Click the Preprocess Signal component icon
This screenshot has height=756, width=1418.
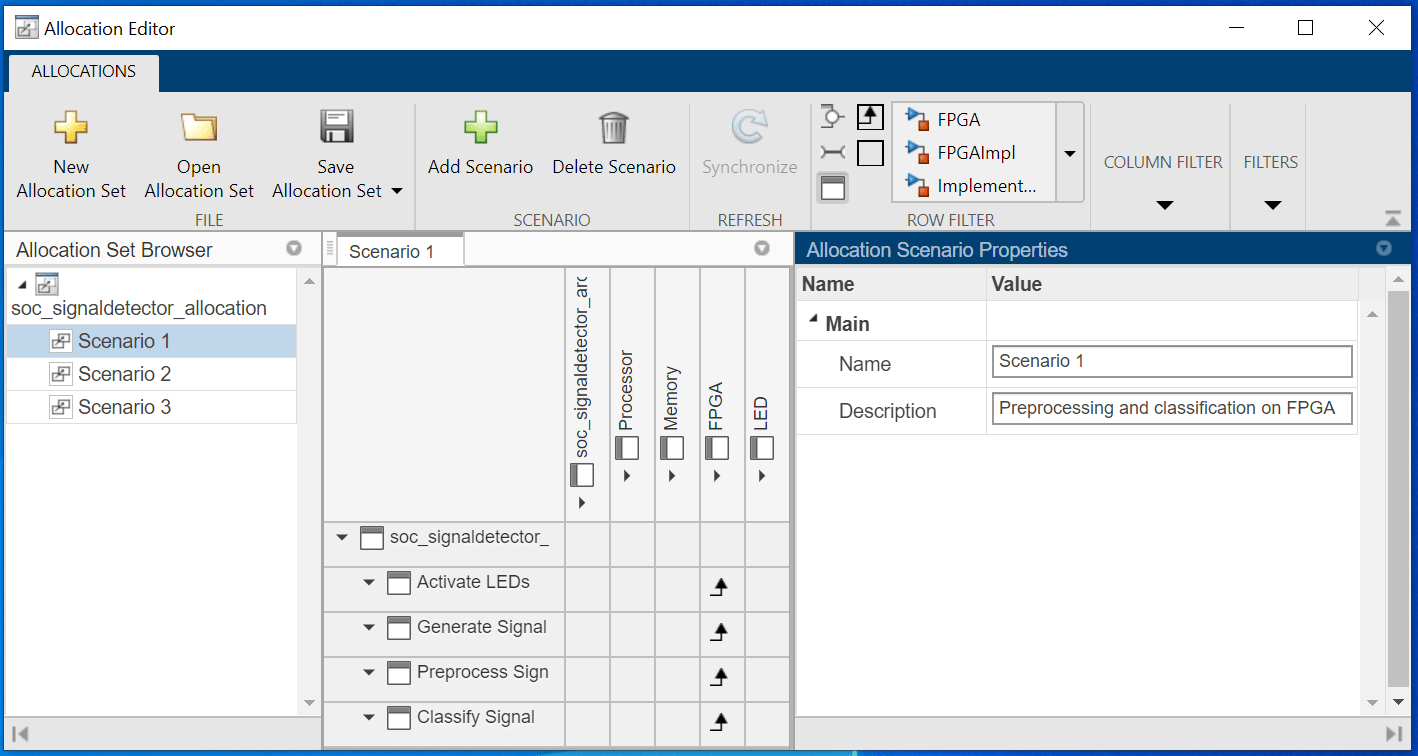coord(399,673)
